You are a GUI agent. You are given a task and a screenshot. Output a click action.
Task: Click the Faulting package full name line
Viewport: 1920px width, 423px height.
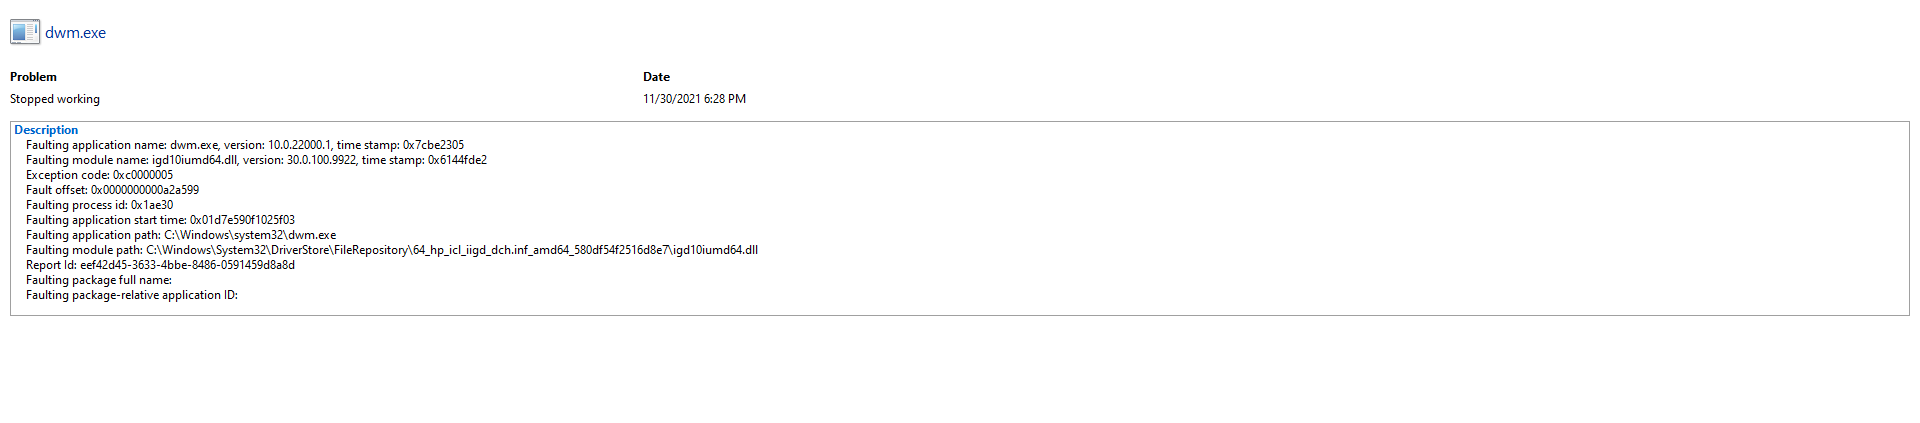click(x=99, y=280)
